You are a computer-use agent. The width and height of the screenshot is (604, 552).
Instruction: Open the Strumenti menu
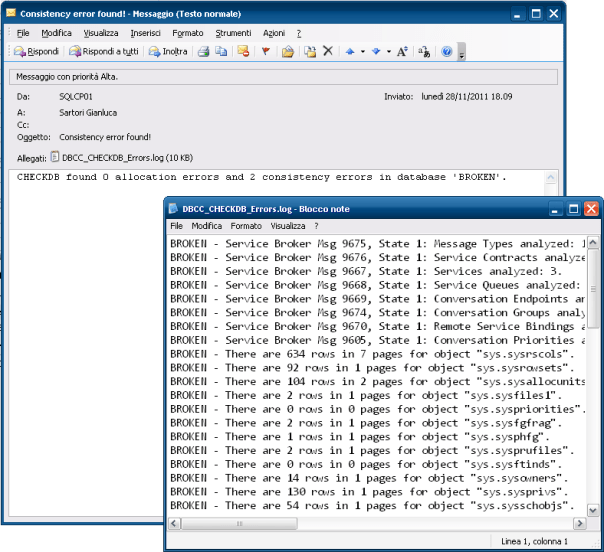click(233, 33)
